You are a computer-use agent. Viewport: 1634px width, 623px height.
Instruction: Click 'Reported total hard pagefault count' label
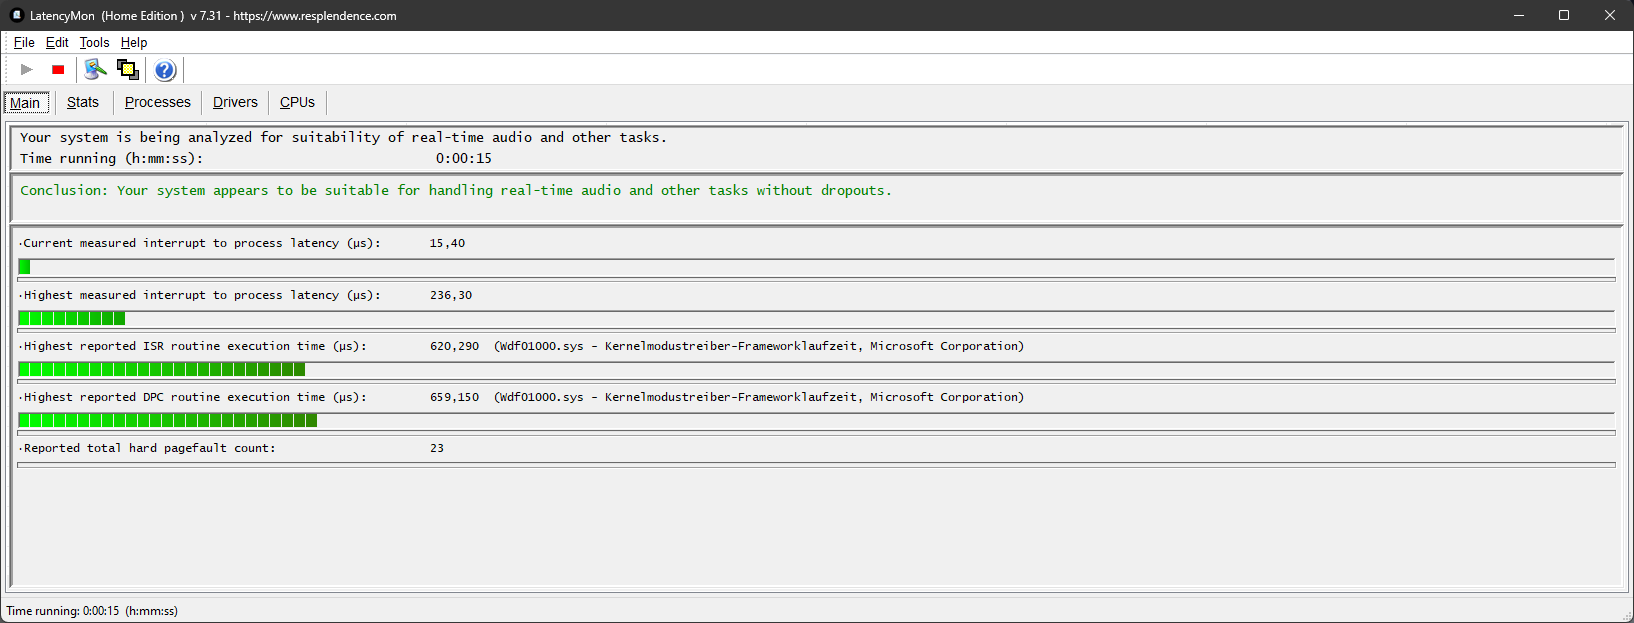[x=149, y=448]
